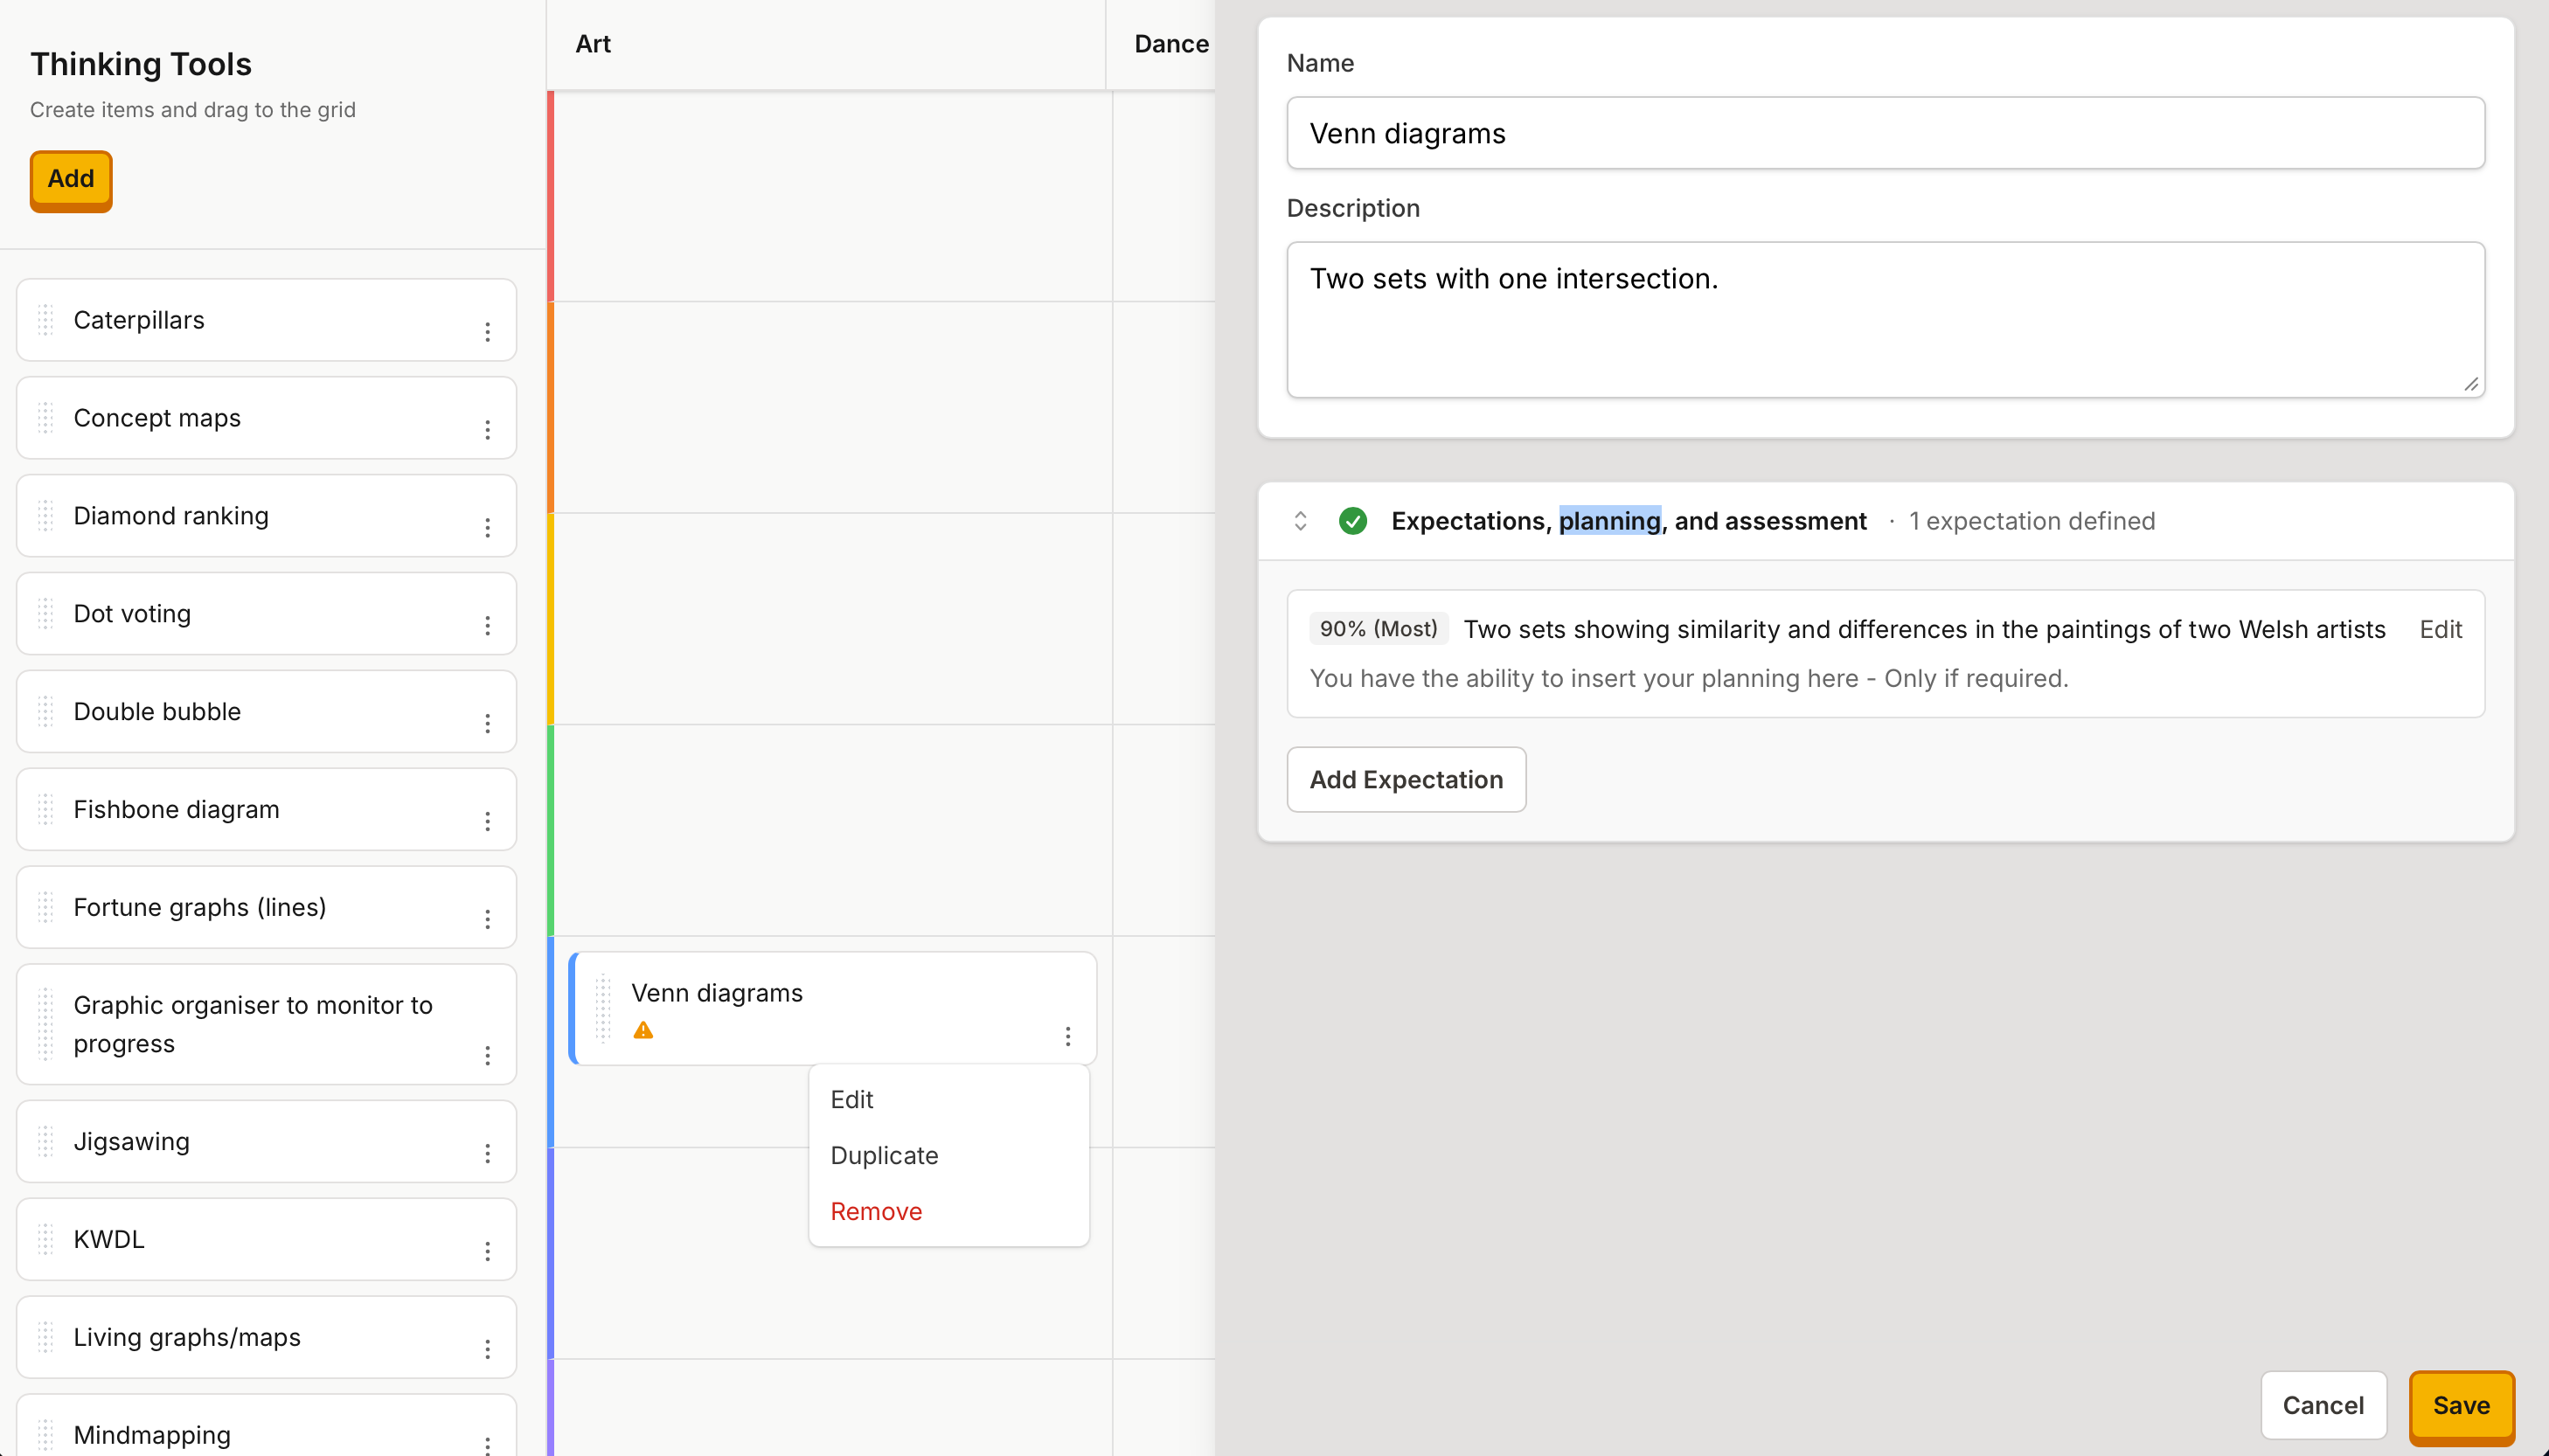Click the Add Expectation button
The width and height of the screenshot is (2549, 1456).
coord(1406,779)
